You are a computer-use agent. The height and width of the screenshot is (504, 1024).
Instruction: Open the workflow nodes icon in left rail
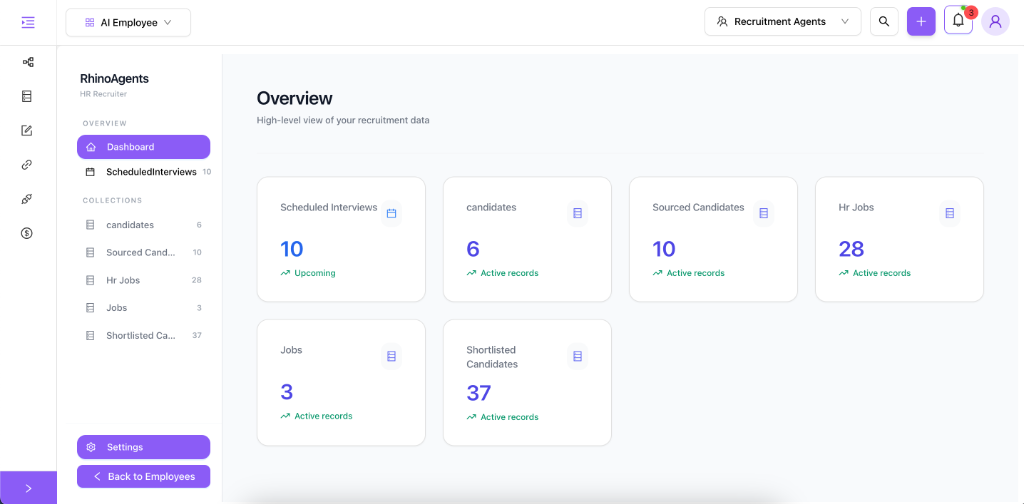(x=28, y=63)
